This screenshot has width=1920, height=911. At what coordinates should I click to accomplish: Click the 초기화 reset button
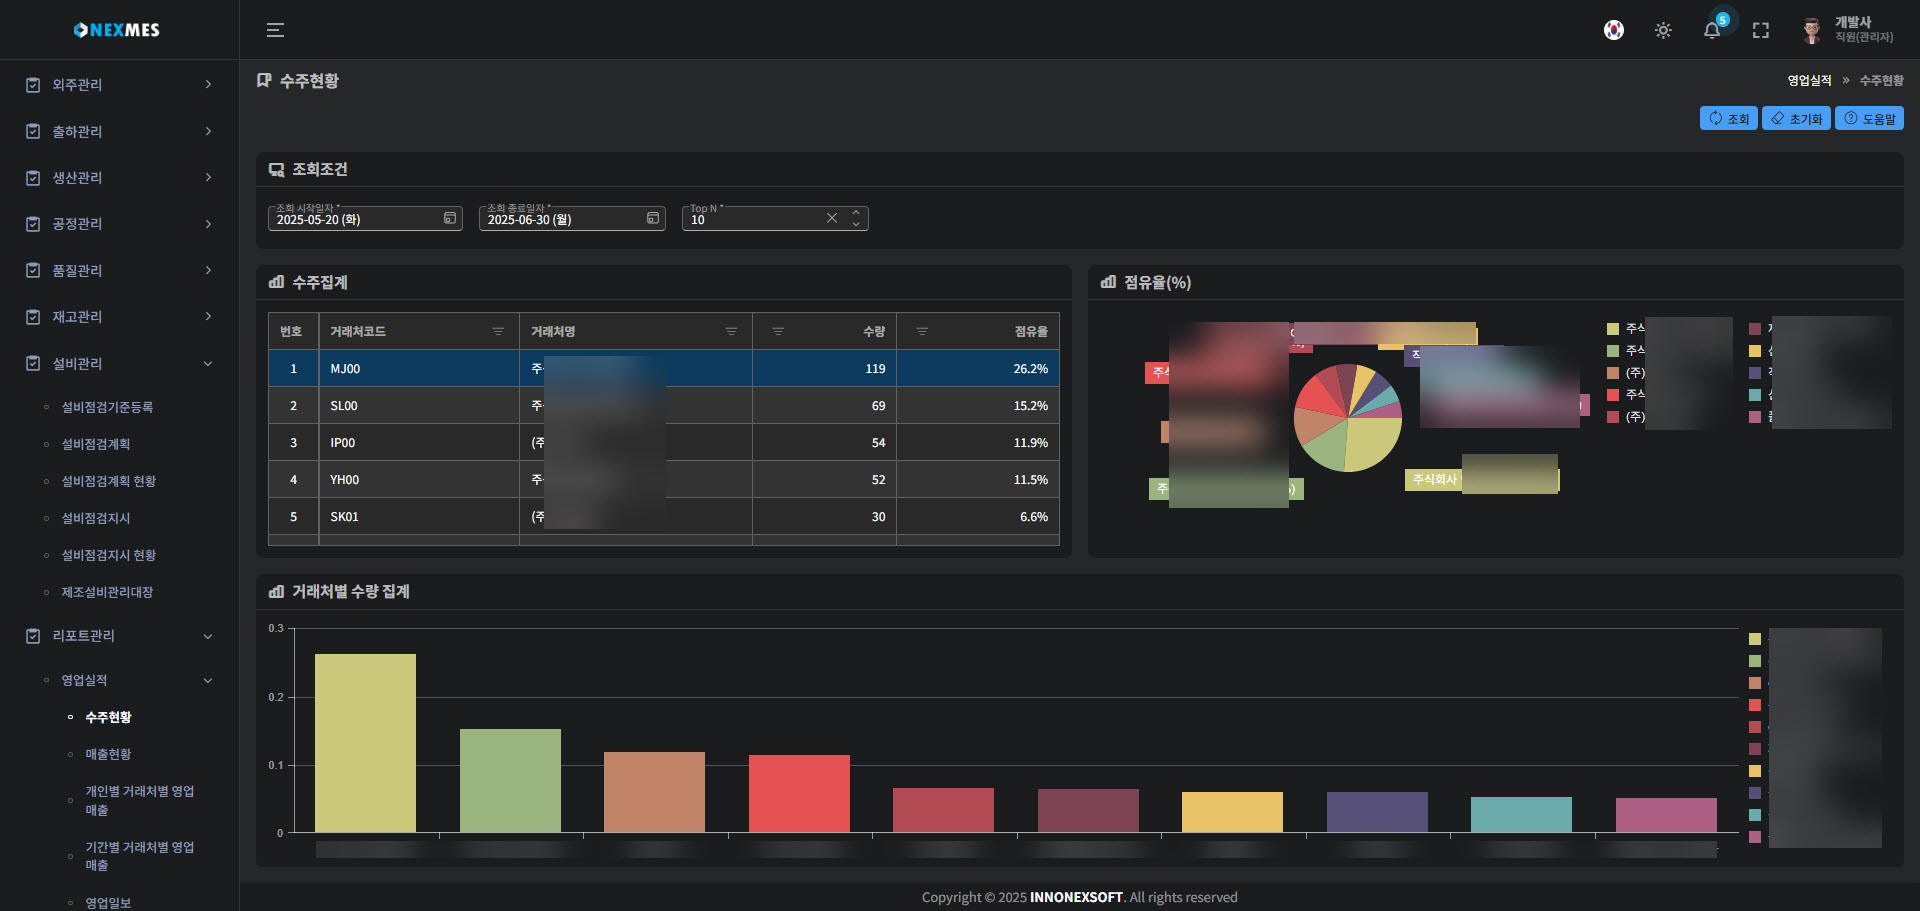click(x=1796, y=118)
